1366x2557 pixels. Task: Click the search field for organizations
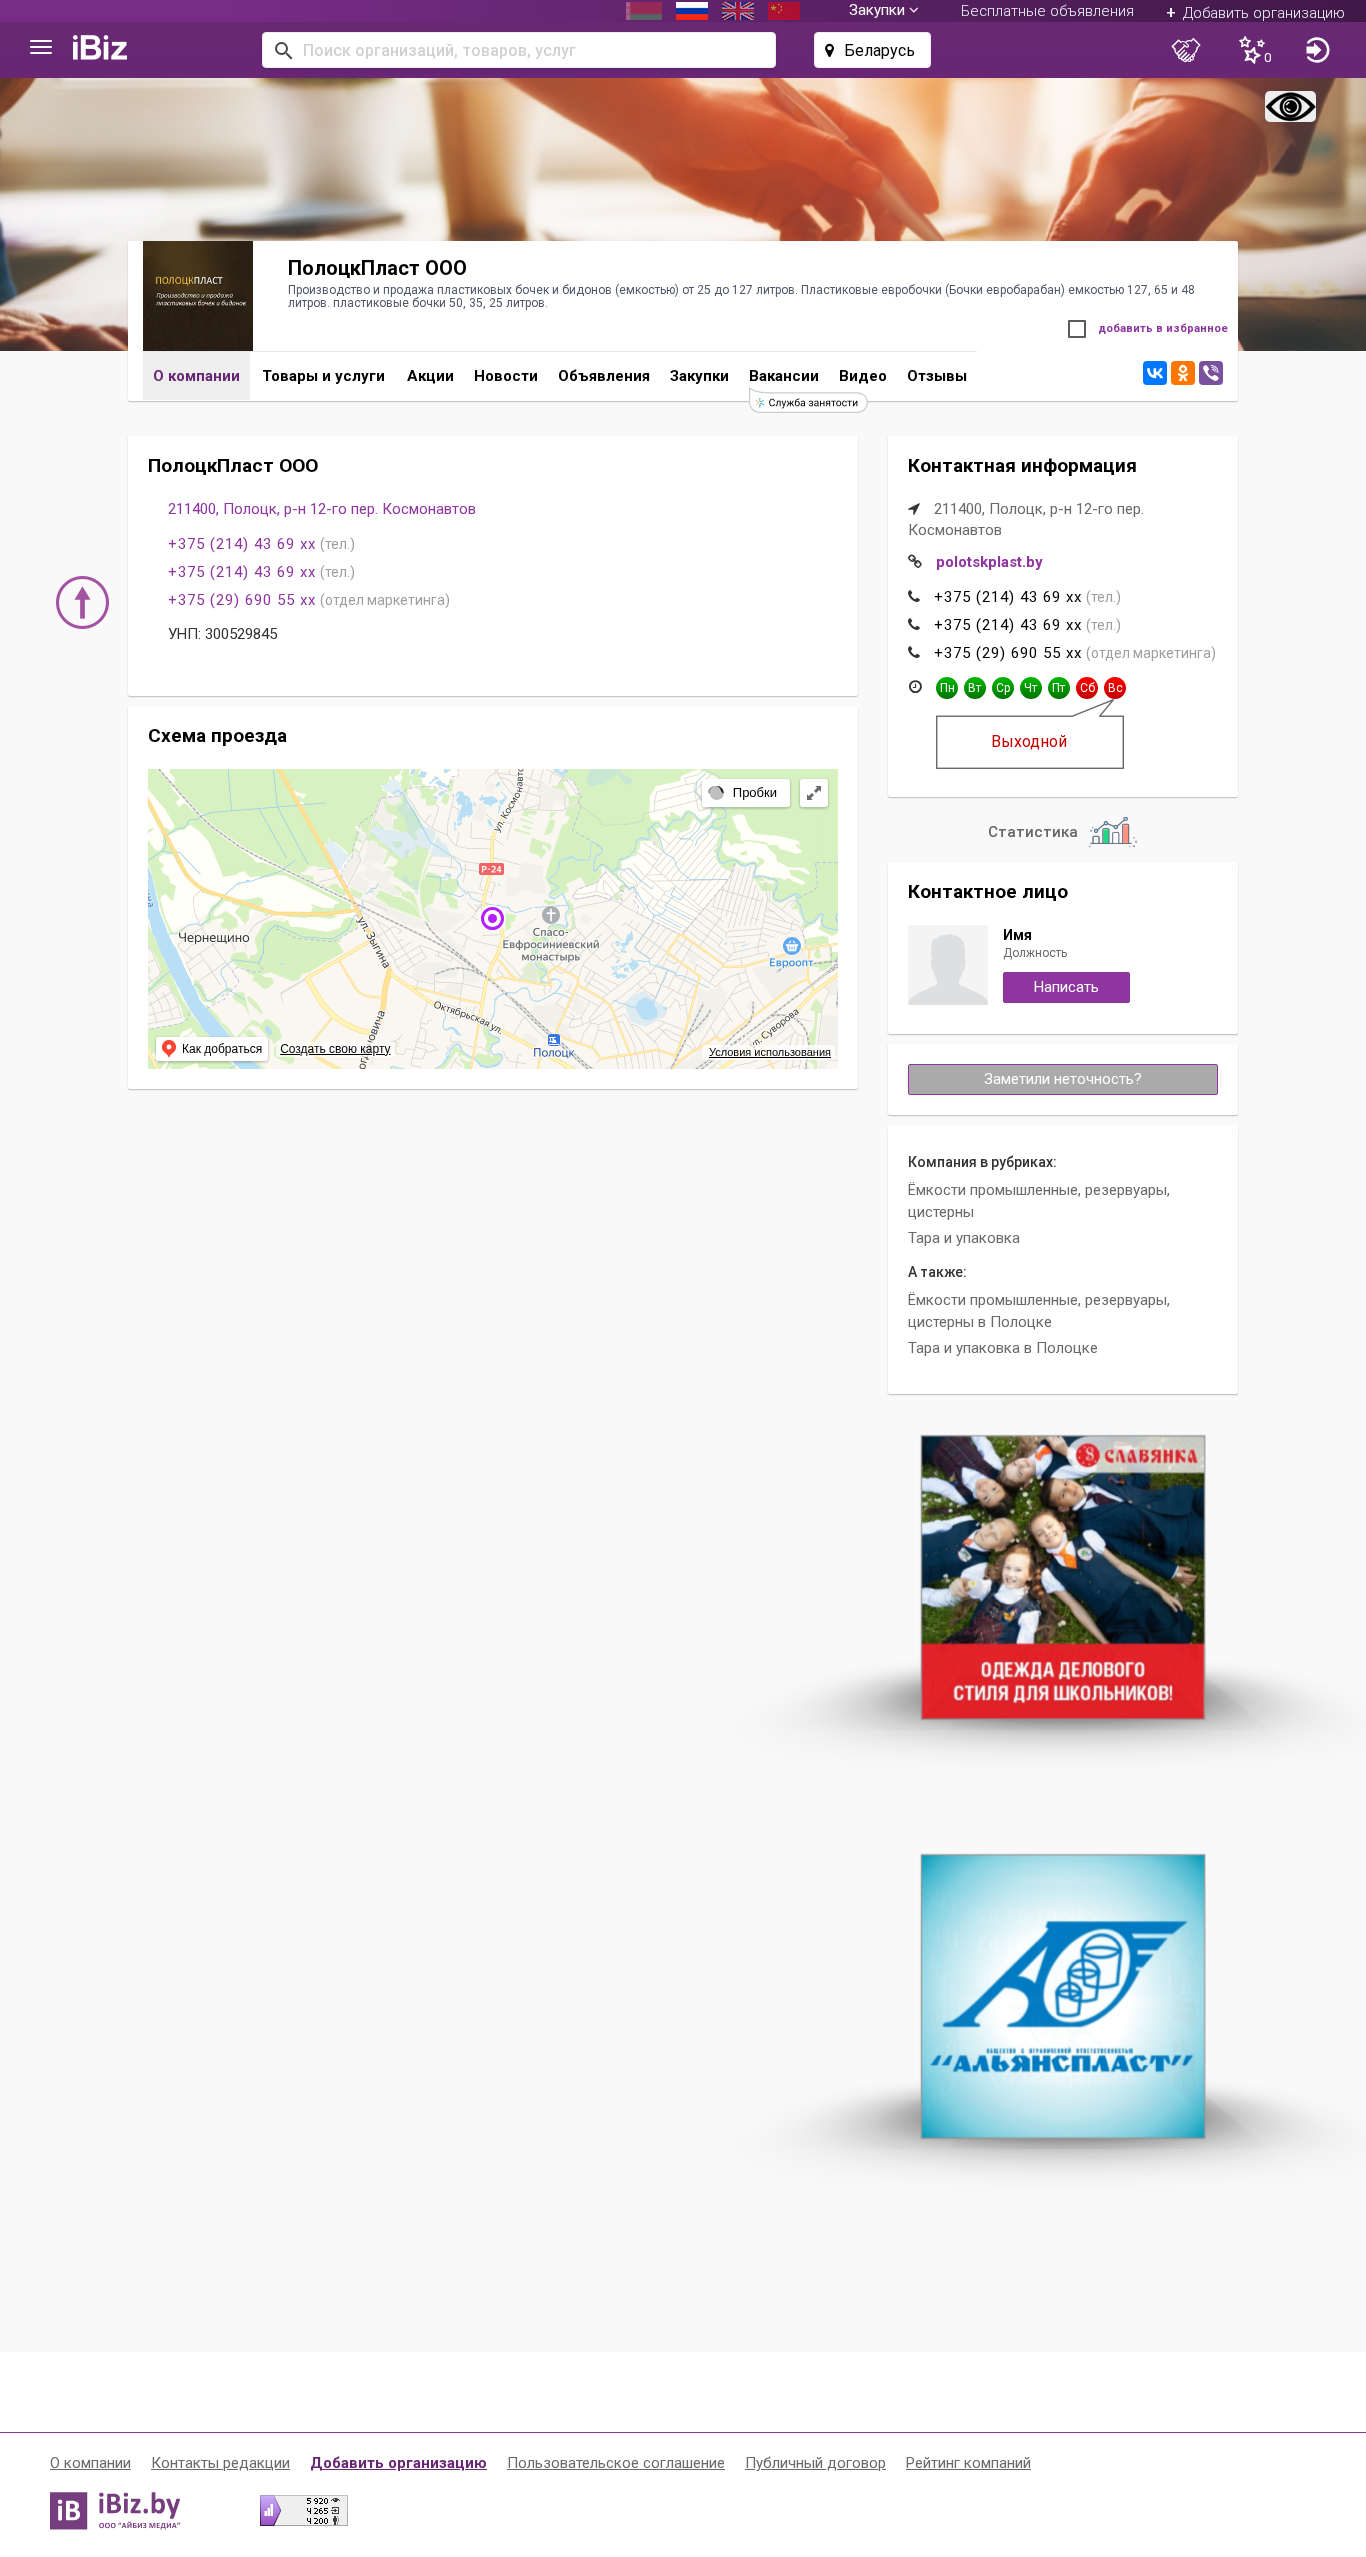[519, 50]
